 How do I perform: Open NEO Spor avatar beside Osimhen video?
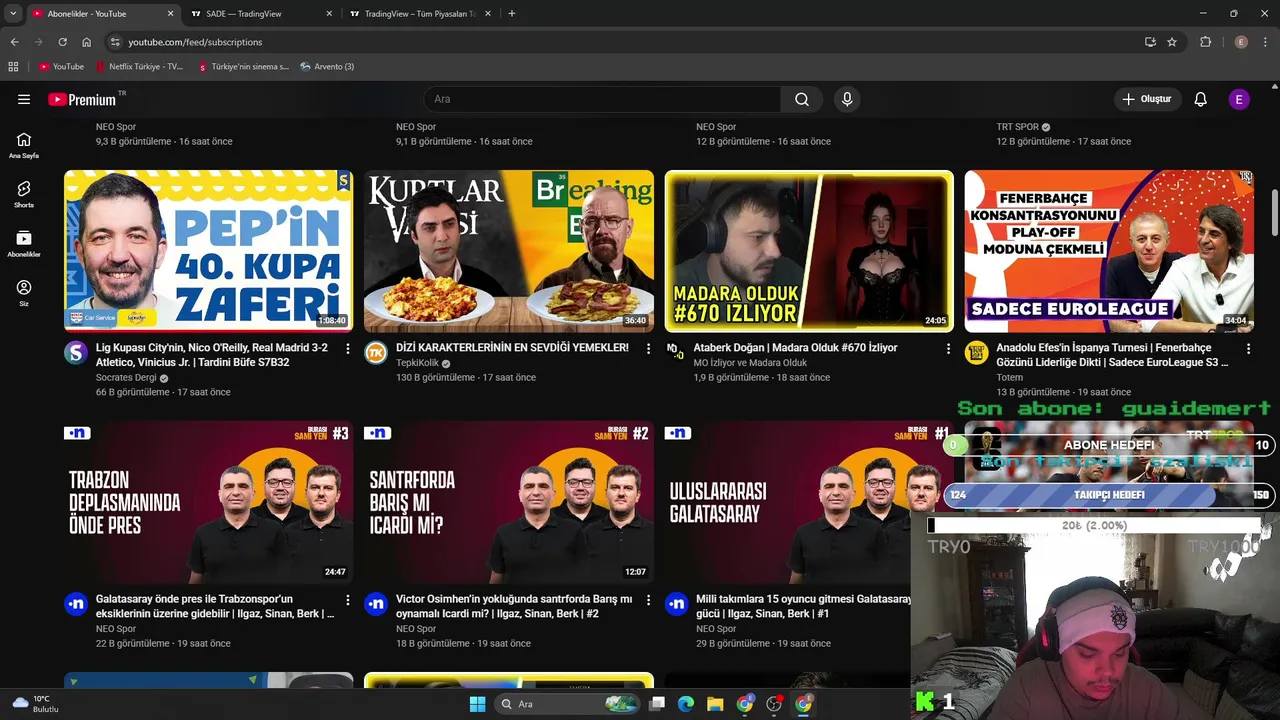coord(376,603)
